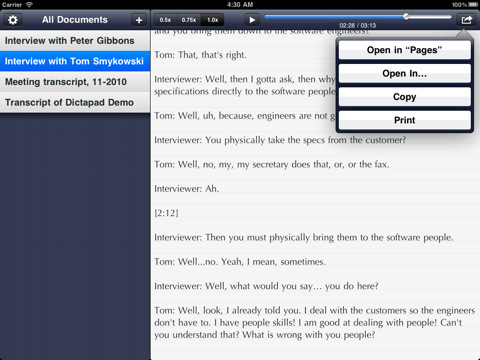The height and width of the screenshot is (360, 480).
Task: Open Interview with Peter Gibbons document
Action: pos(75,41)
